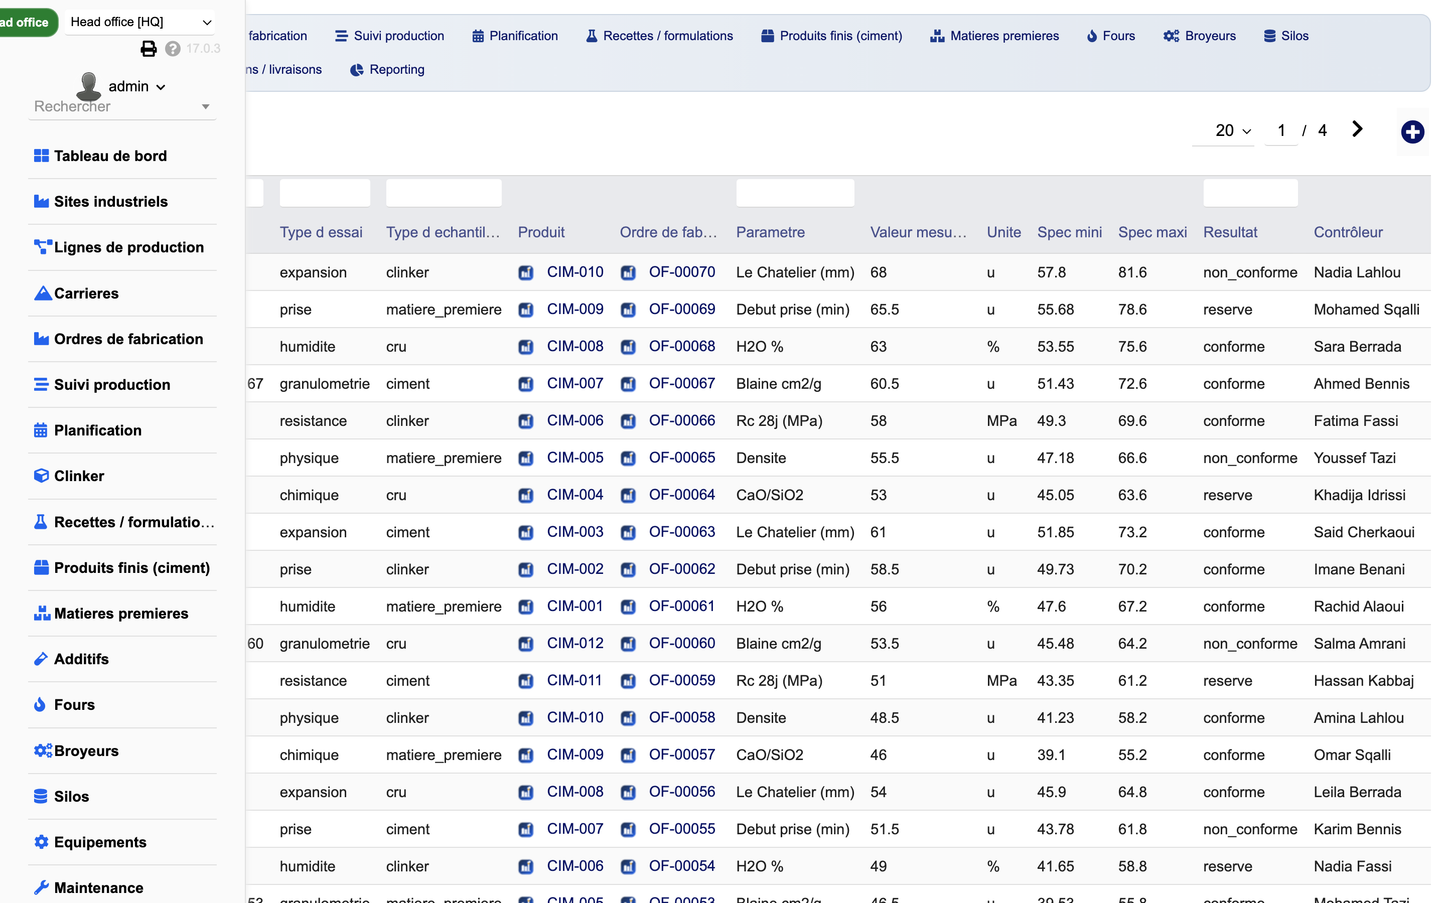Open Planification top menu tab

tap(515, 36)
